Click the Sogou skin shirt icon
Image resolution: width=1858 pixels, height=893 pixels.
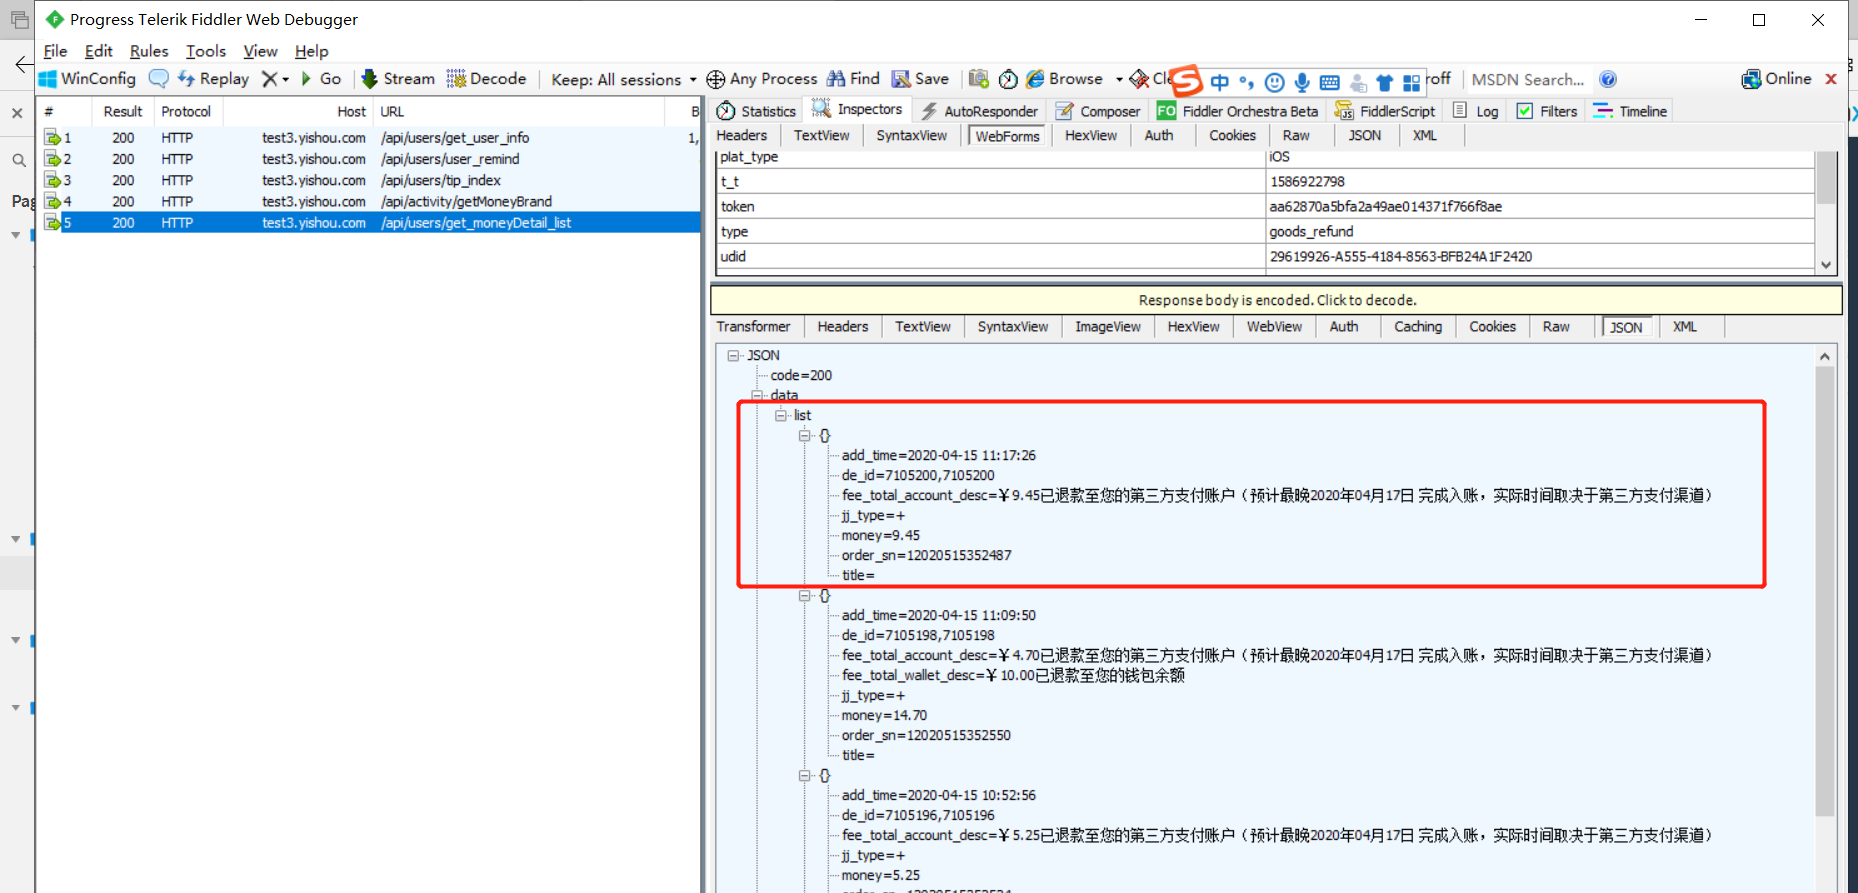click(1384, 82)
